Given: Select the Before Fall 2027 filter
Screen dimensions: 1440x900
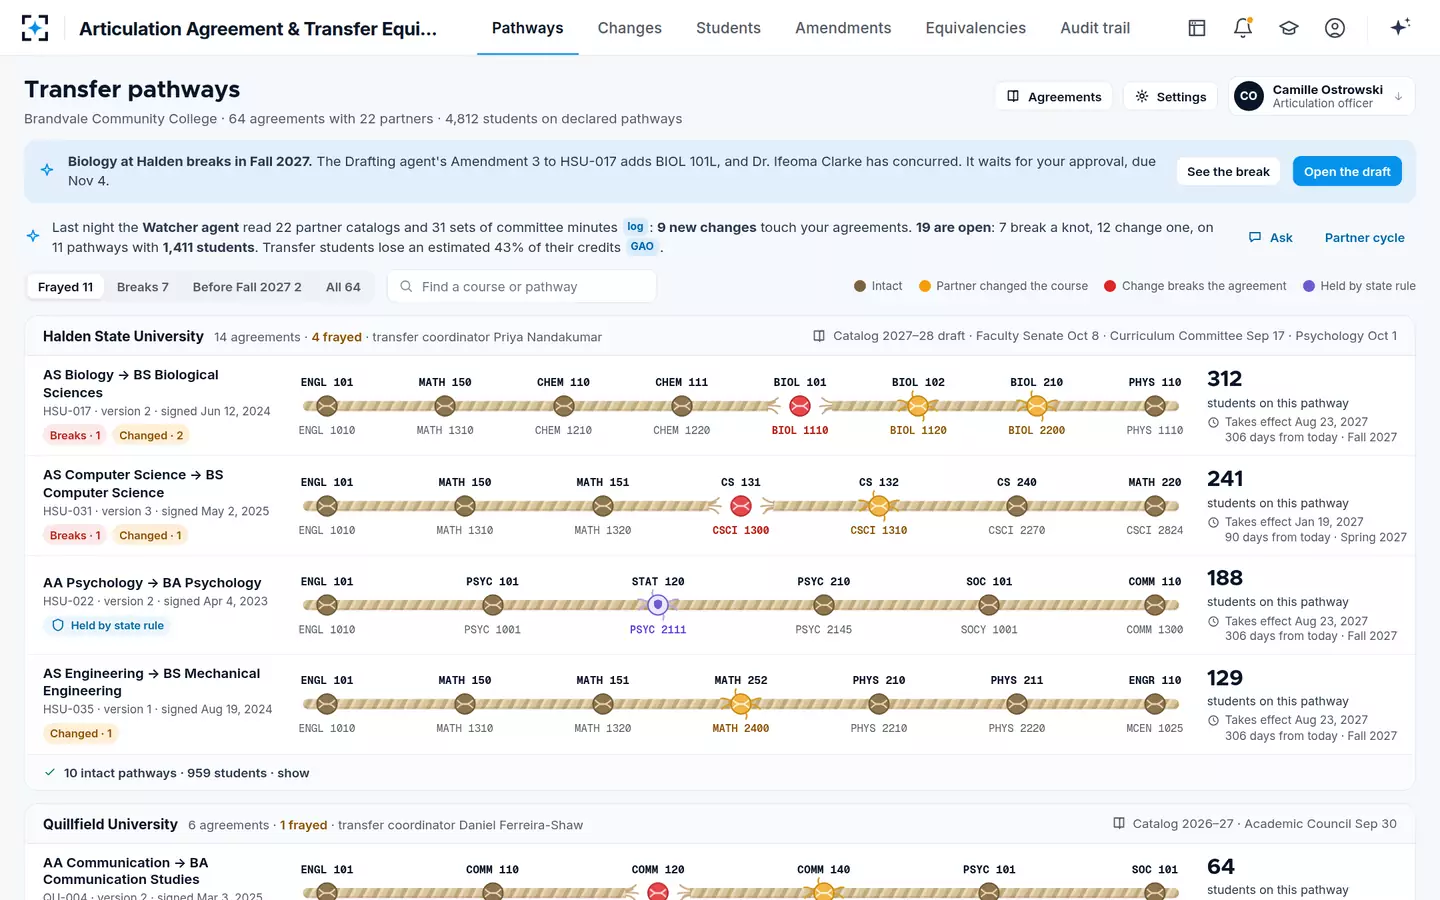Looking at the screenshot, I should 247,287.
